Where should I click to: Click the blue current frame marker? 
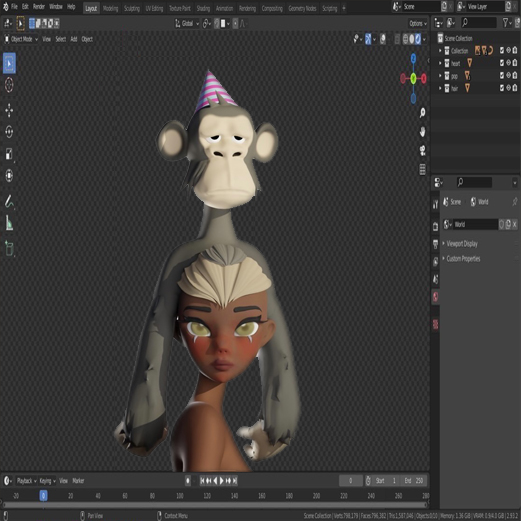43,496
